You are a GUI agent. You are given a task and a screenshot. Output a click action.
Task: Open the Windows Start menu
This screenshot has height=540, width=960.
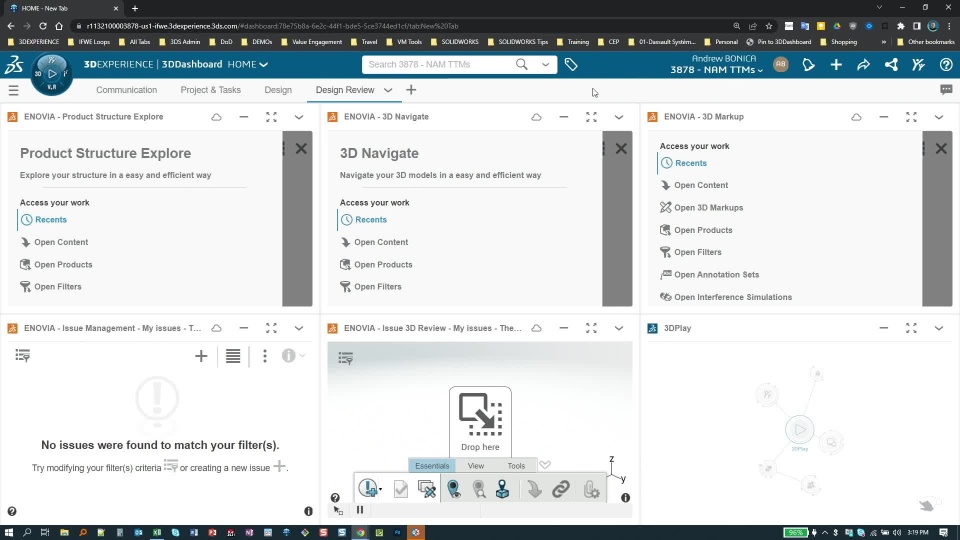coord(9,533)
